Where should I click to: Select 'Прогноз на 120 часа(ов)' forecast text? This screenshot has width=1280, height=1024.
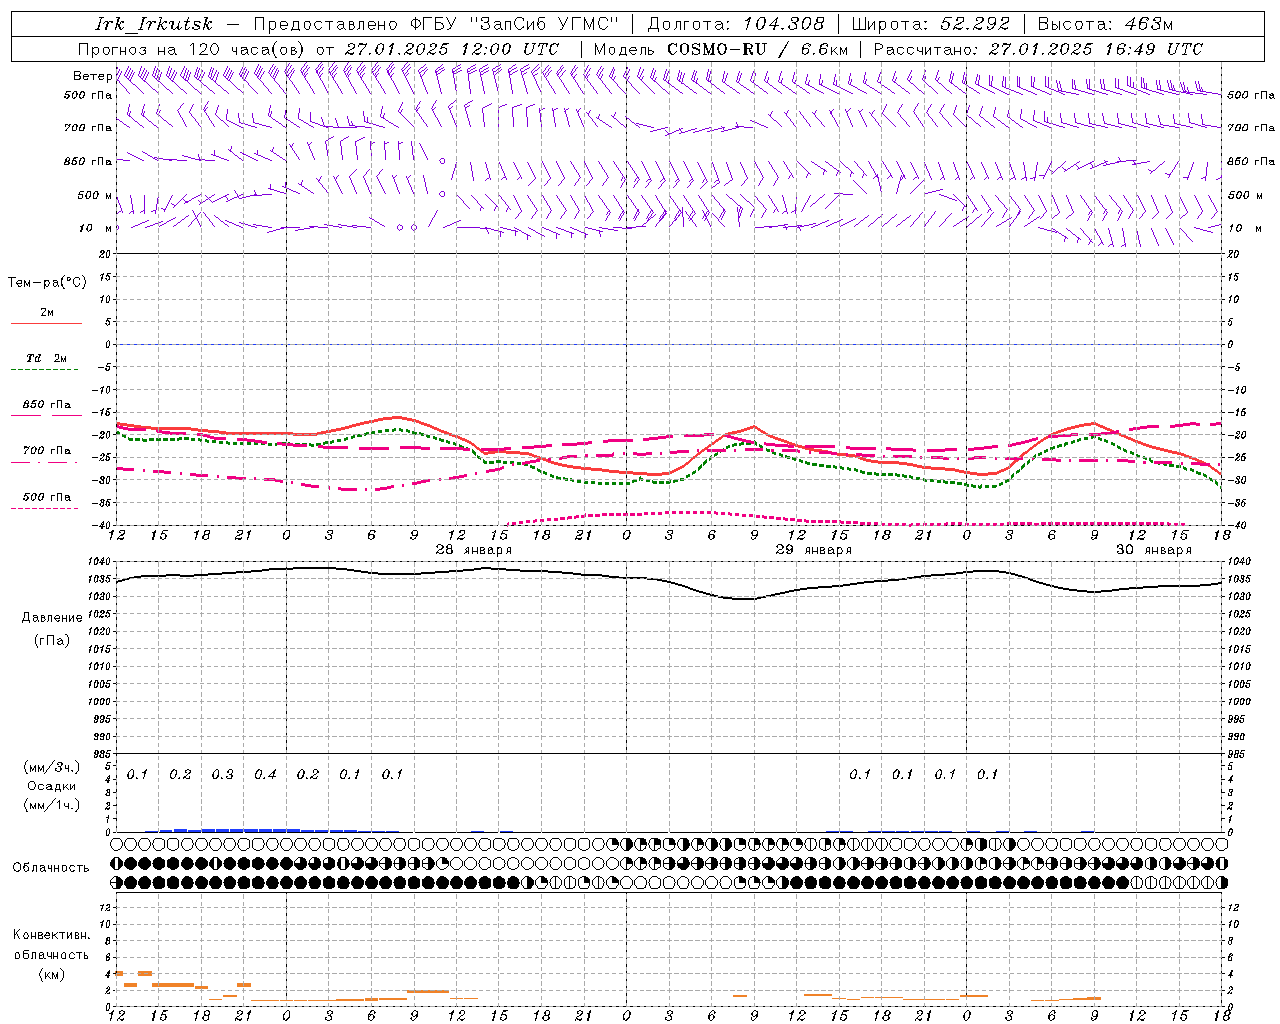(192, 49)
